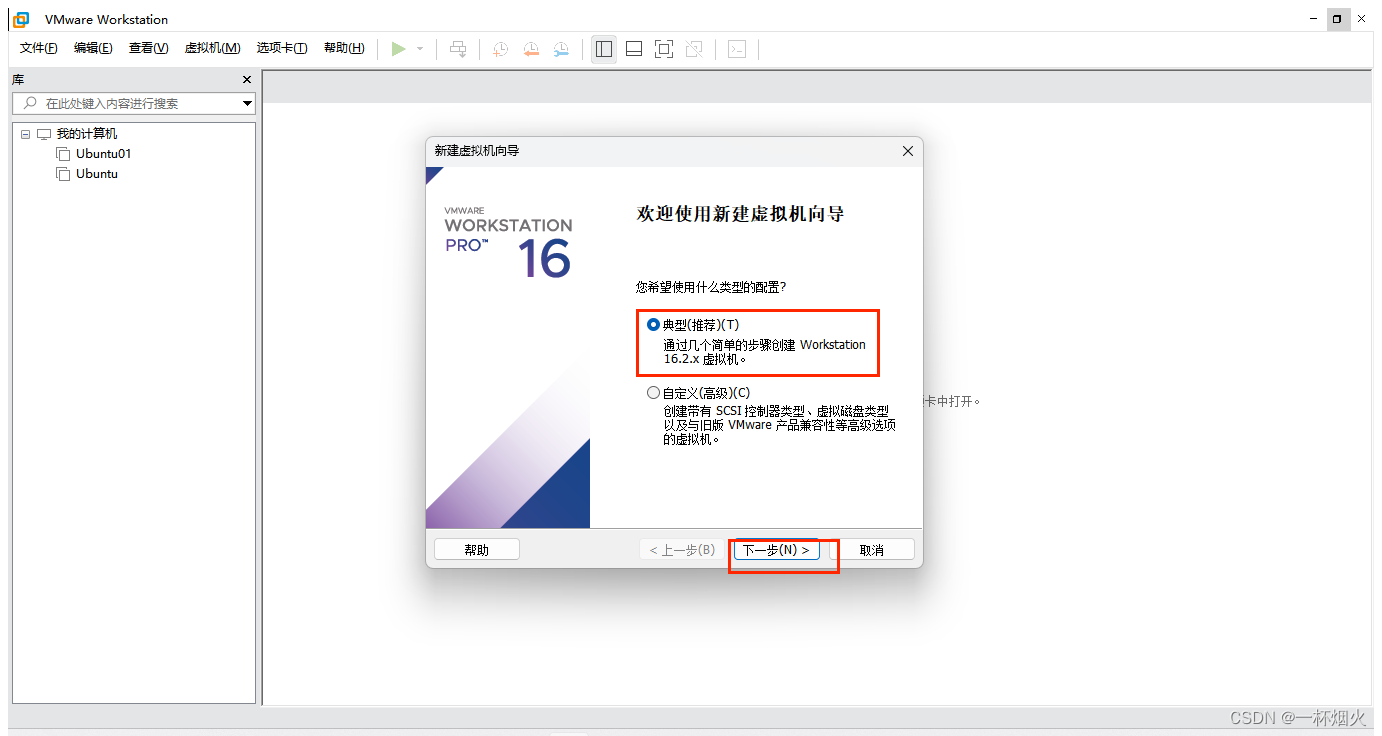Click the full screen mode icon

click(x=664, y=49)
